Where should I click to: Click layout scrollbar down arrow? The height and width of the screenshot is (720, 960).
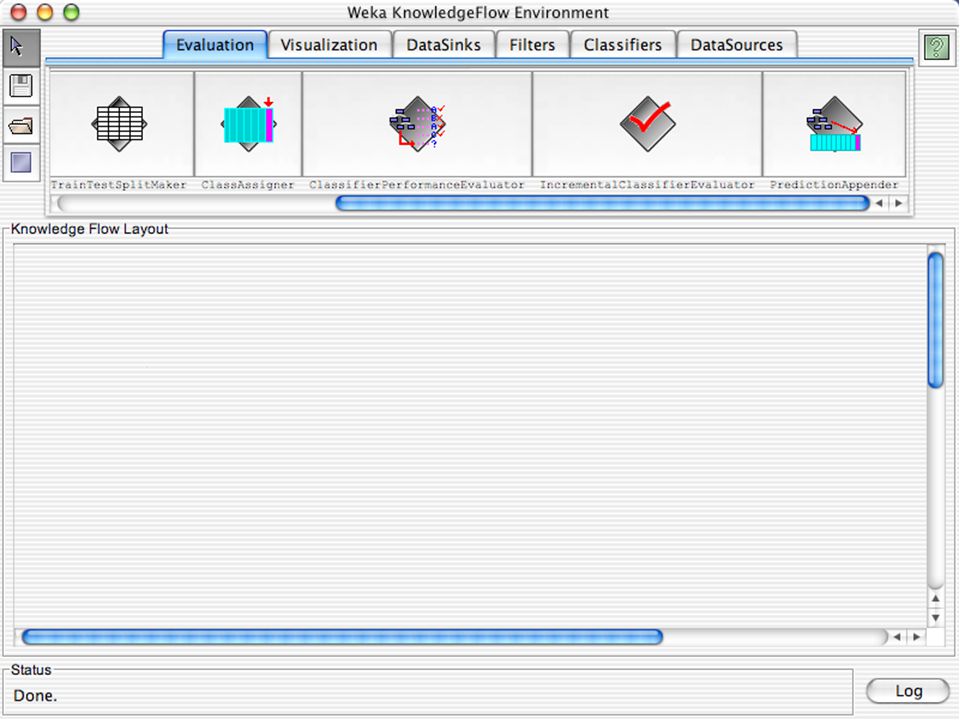936,618
